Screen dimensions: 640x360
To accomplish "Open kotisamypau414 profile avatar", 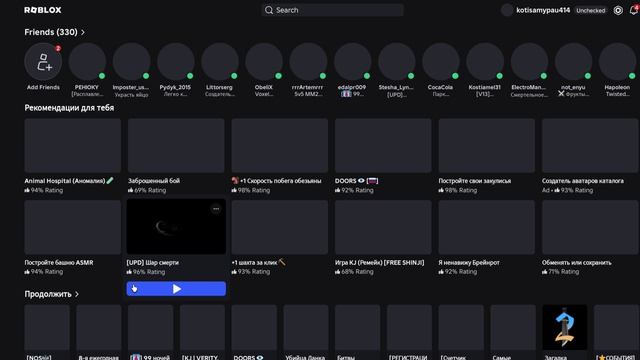I will pos(507,10).
